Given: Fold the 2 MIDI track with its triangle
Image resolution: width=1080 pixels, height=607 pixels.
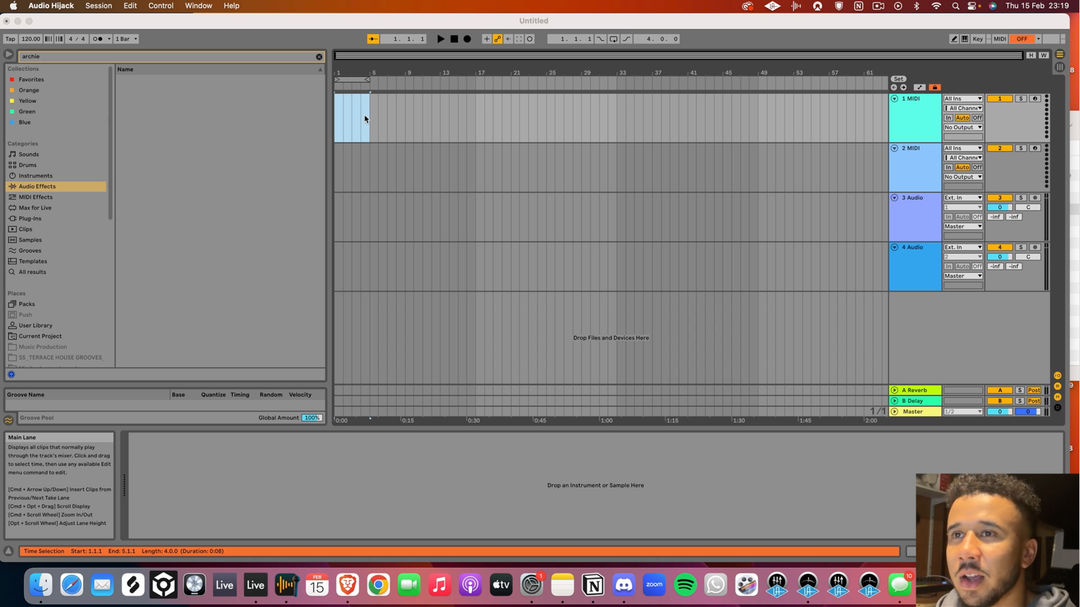Looking at the screenshot, I should point(894,148).
